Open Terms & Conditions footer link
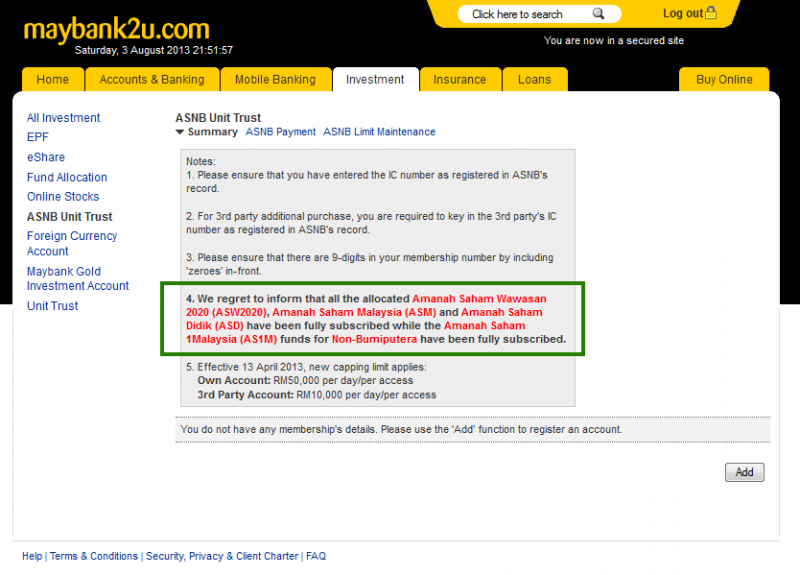This screenshot has width=800, height=575. coord(94,556)
